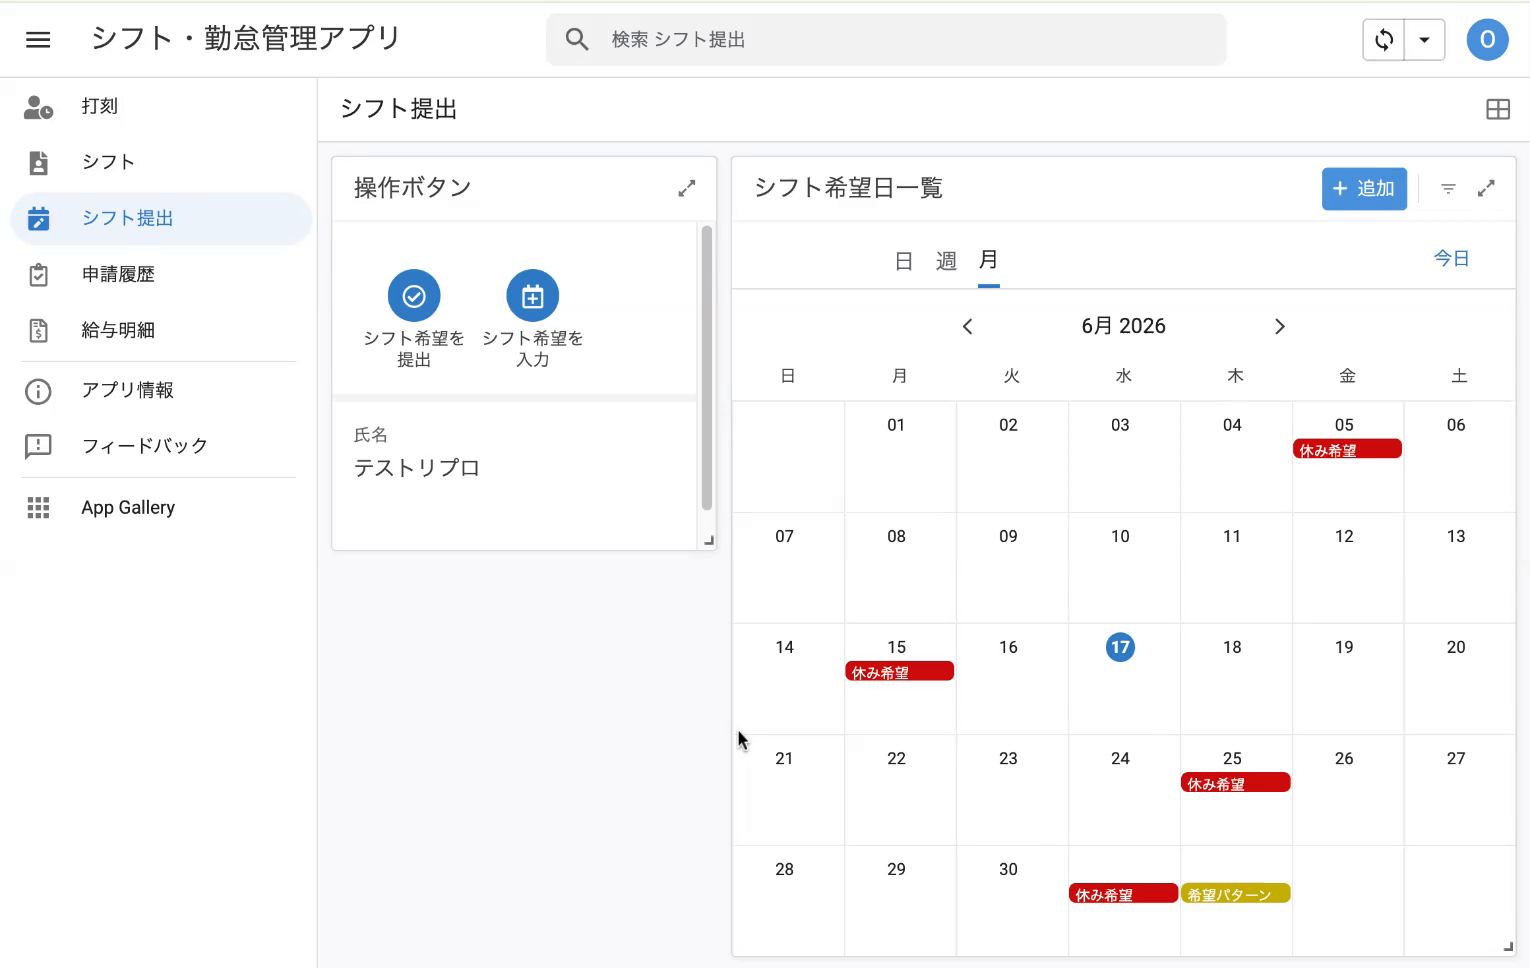Image resolution: width=1530 pixels, height=968 pixels.
Task: Open the 休み希望 event in last row
Action: tap(1123, 894)
